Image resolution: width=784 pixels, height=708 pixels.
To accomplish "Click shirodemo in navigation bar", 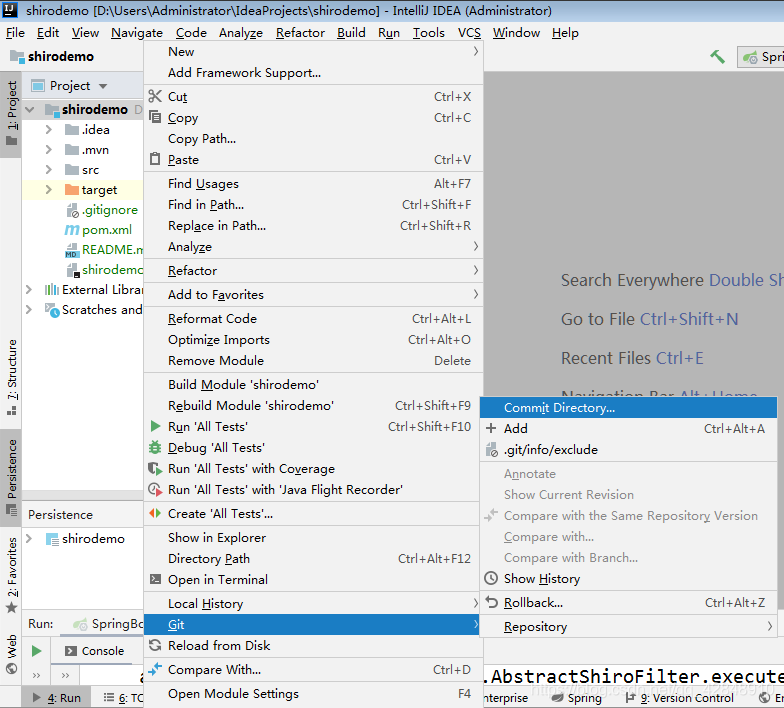I will [52, 56].
